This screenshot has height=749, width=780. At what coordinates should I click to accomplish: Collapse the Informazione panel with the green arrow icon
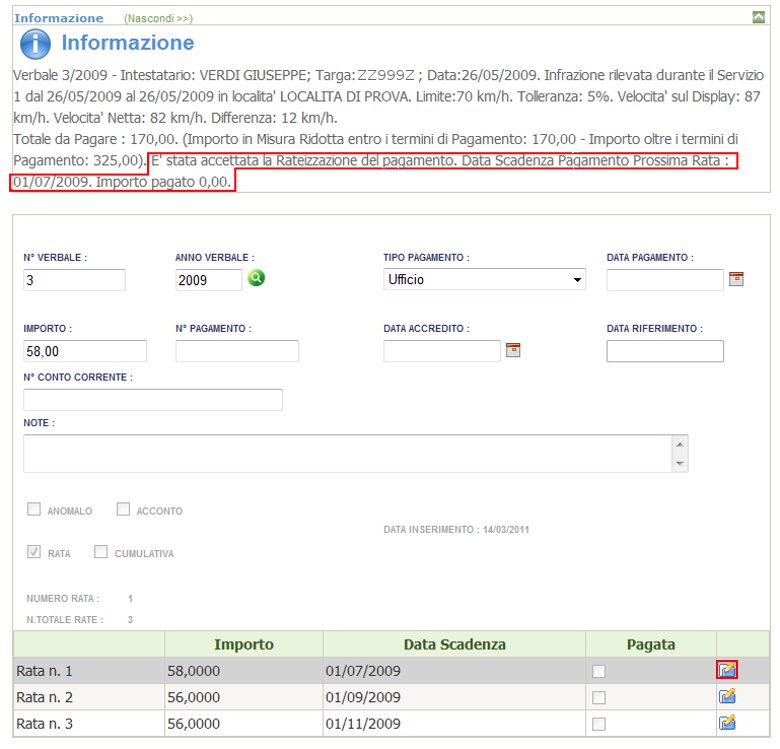(x=758, y=17)
